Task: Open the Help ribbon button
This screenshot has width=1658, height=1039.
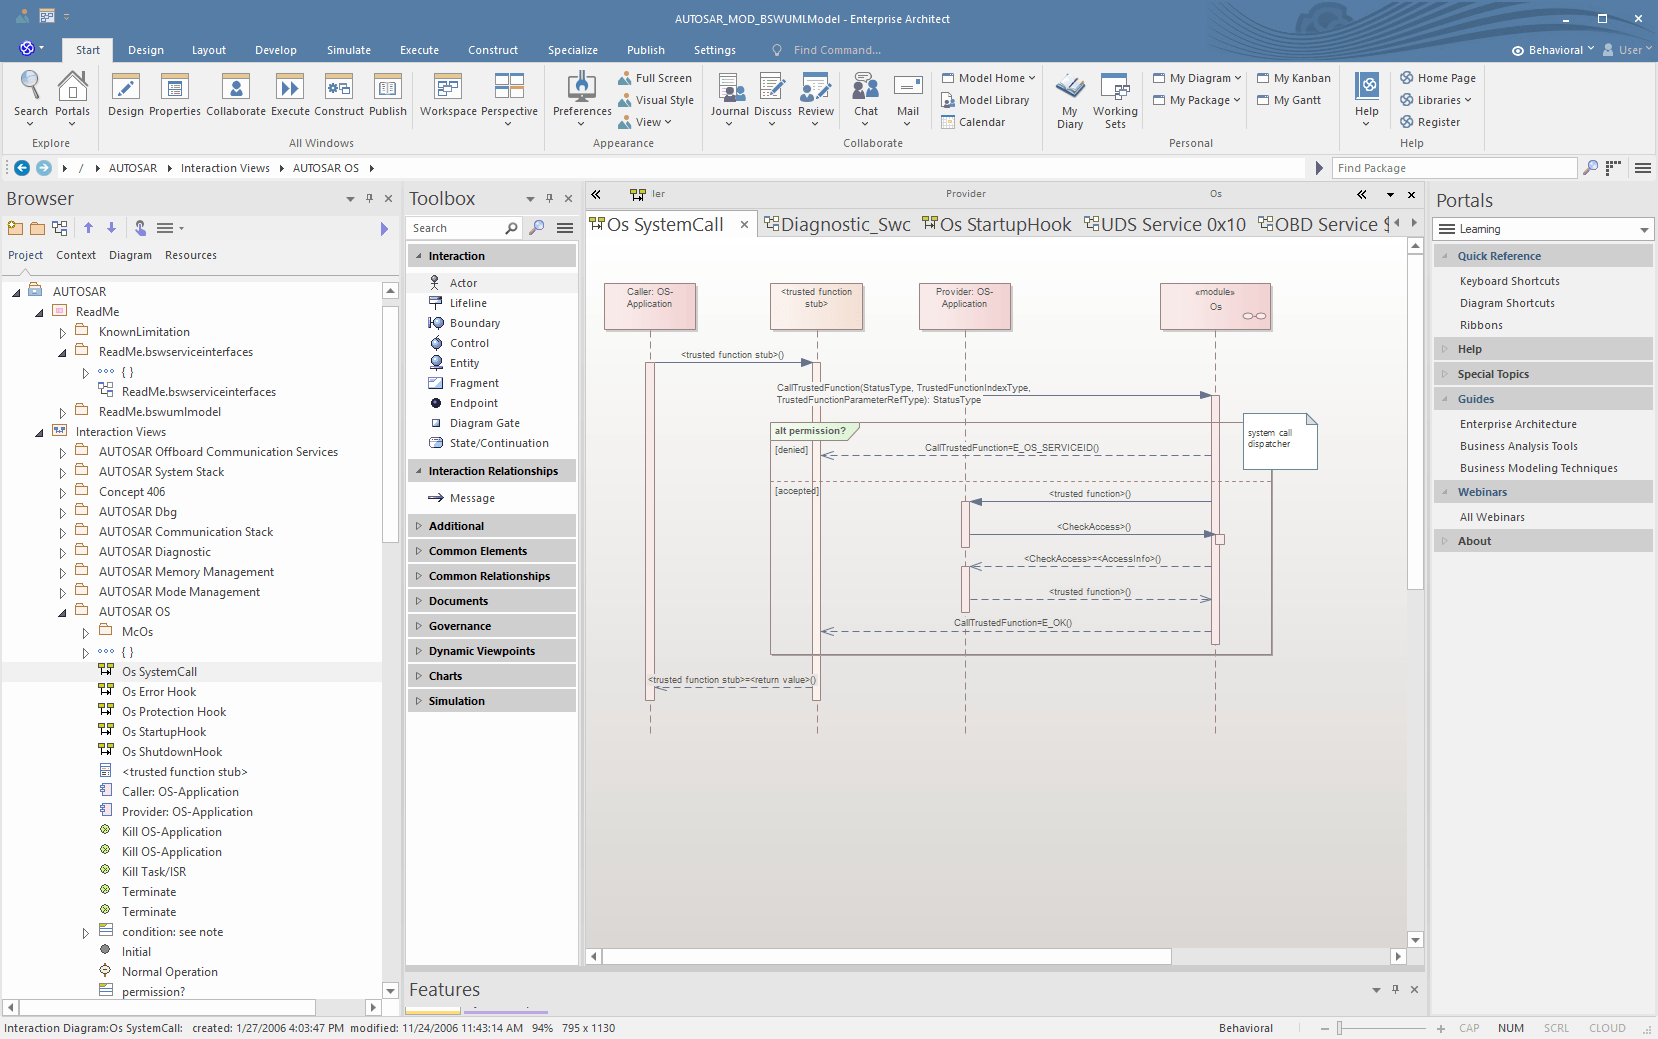Action: (x=1367, y=98)
